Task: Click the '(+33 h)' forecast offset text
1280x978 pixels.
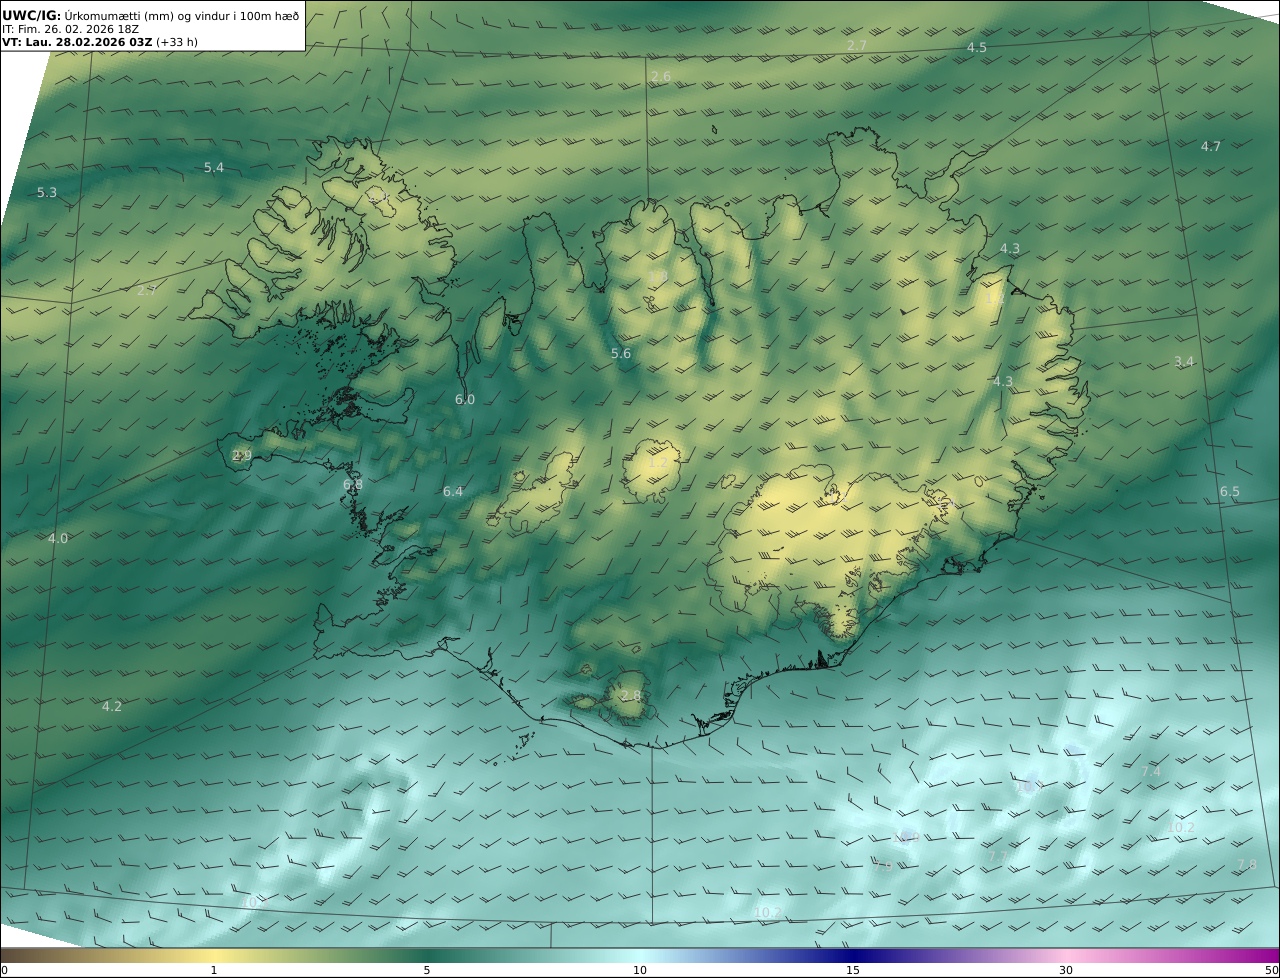Action: (x=177, y=43)
